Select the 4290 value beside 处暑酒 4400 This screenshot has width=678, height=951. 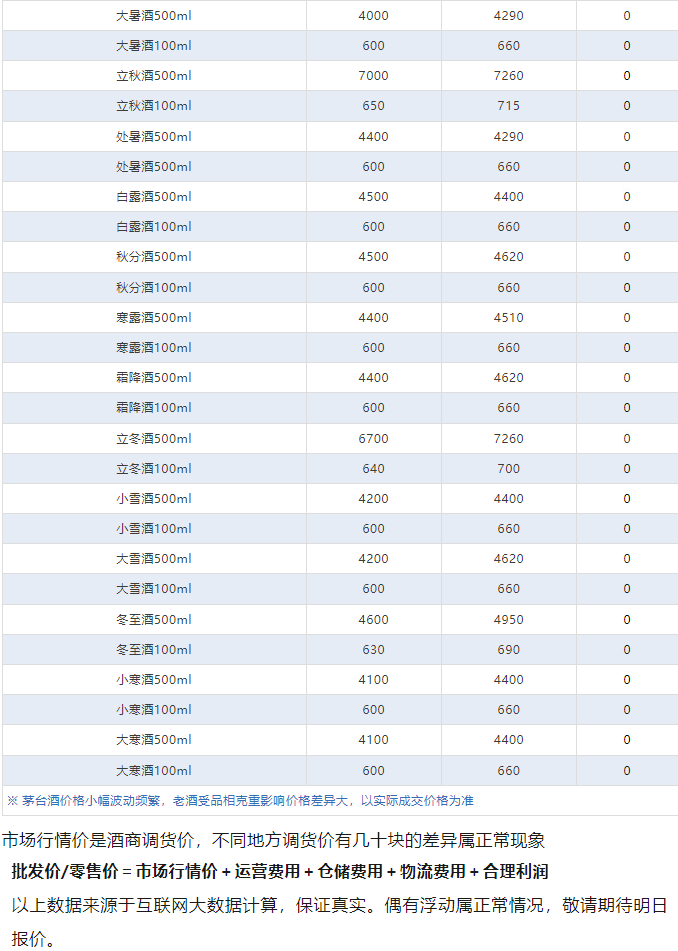(x=509, y=136)
